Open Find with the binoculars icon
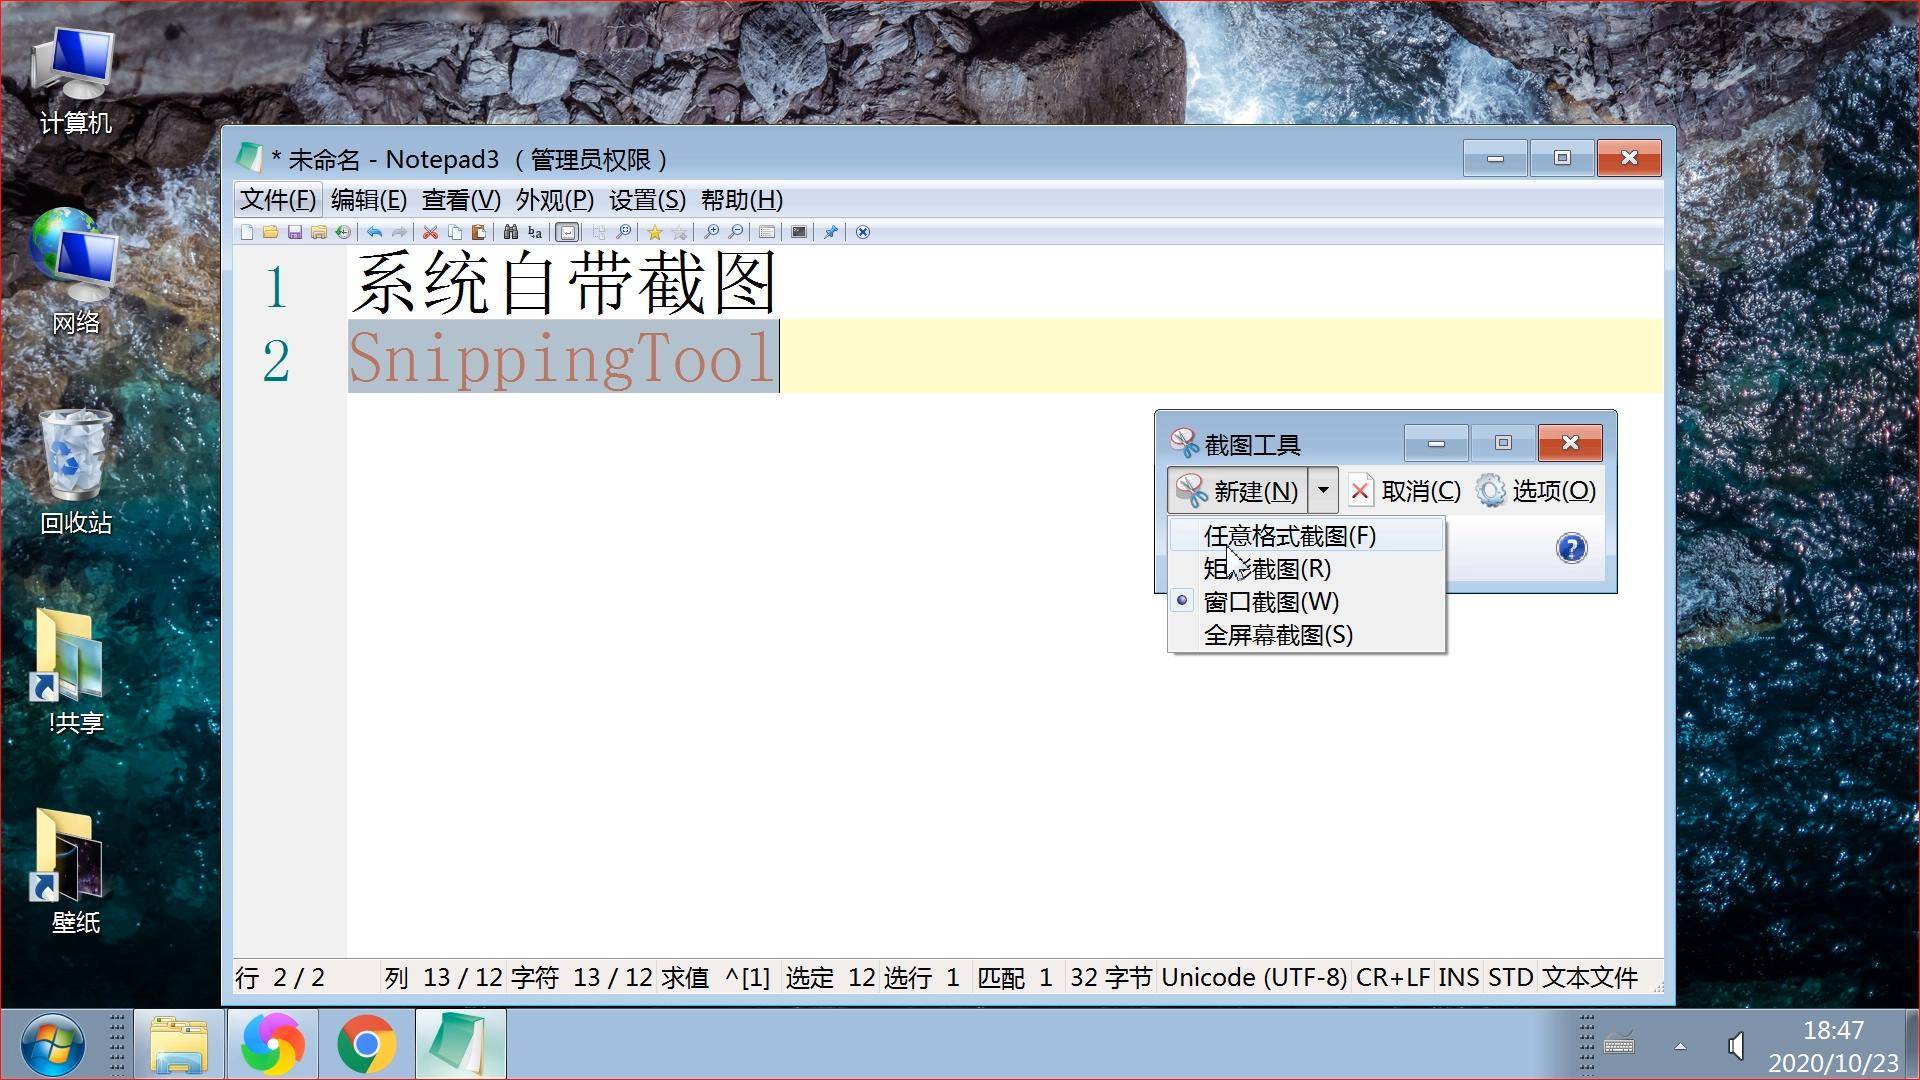 pyautogui.click(x=511, y=232)
